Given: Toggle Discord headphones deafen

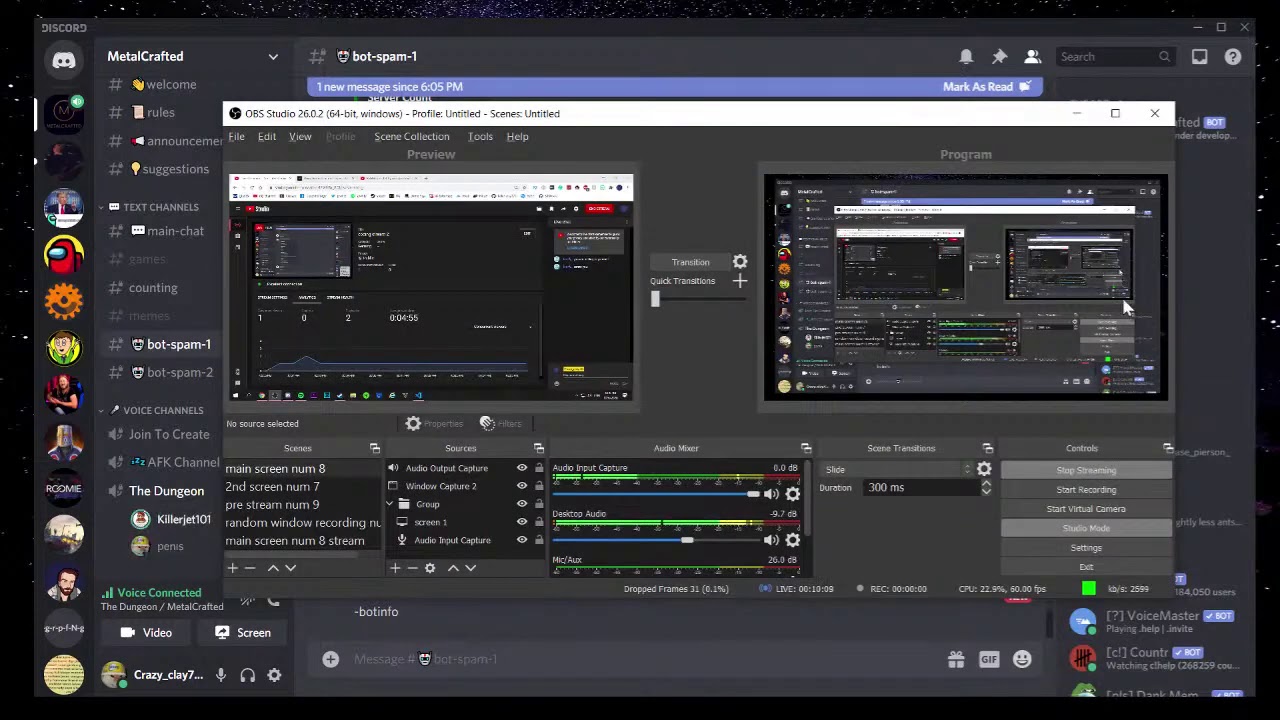Looking at the screenshot, I should pos(247,675).
